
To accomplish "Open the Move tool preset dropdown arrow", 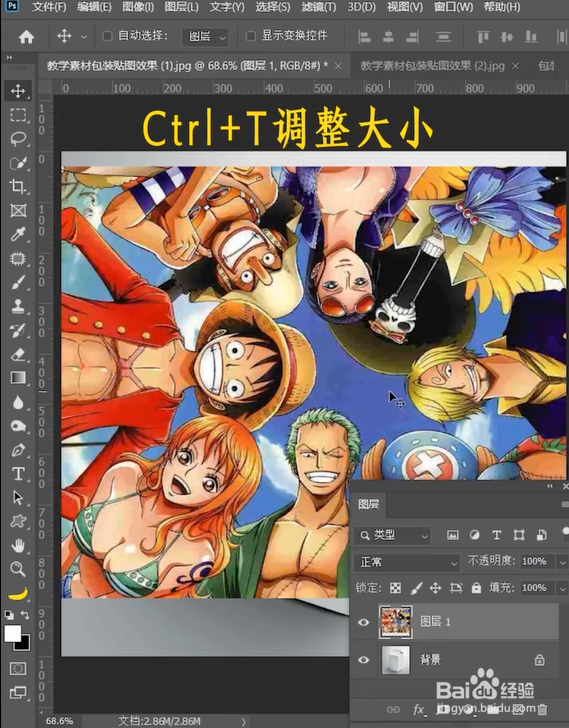I will 84,36.
